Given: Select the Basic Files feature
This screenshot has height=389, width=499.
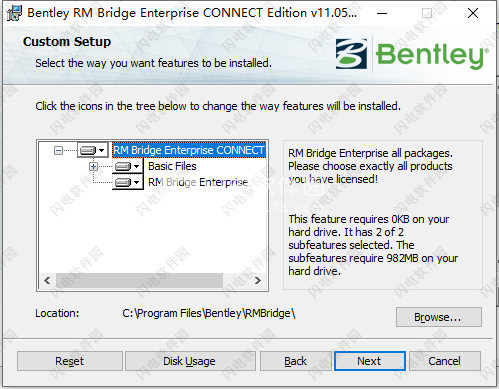Looking at the screenshot, I should (172, 166).
